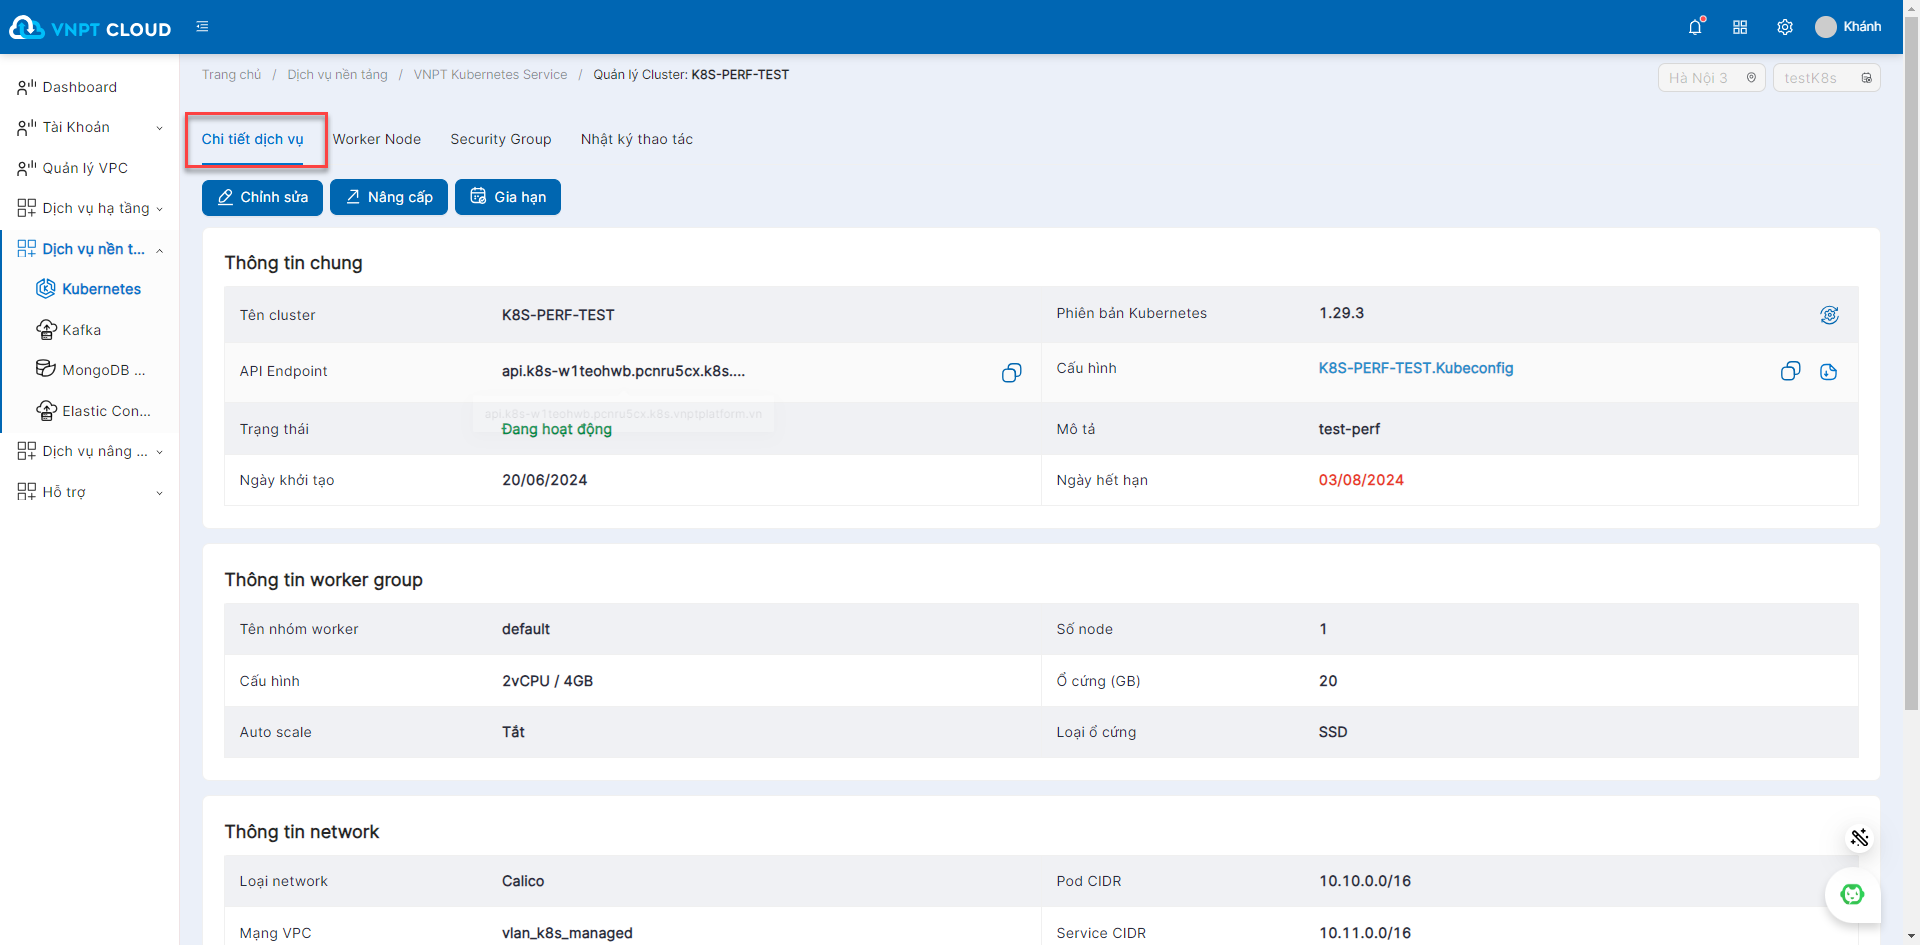The width and height of the screenshot is (1920, 945).
Task: Click the MongoDB sidebar icon
Action: [x=46, y=369]
